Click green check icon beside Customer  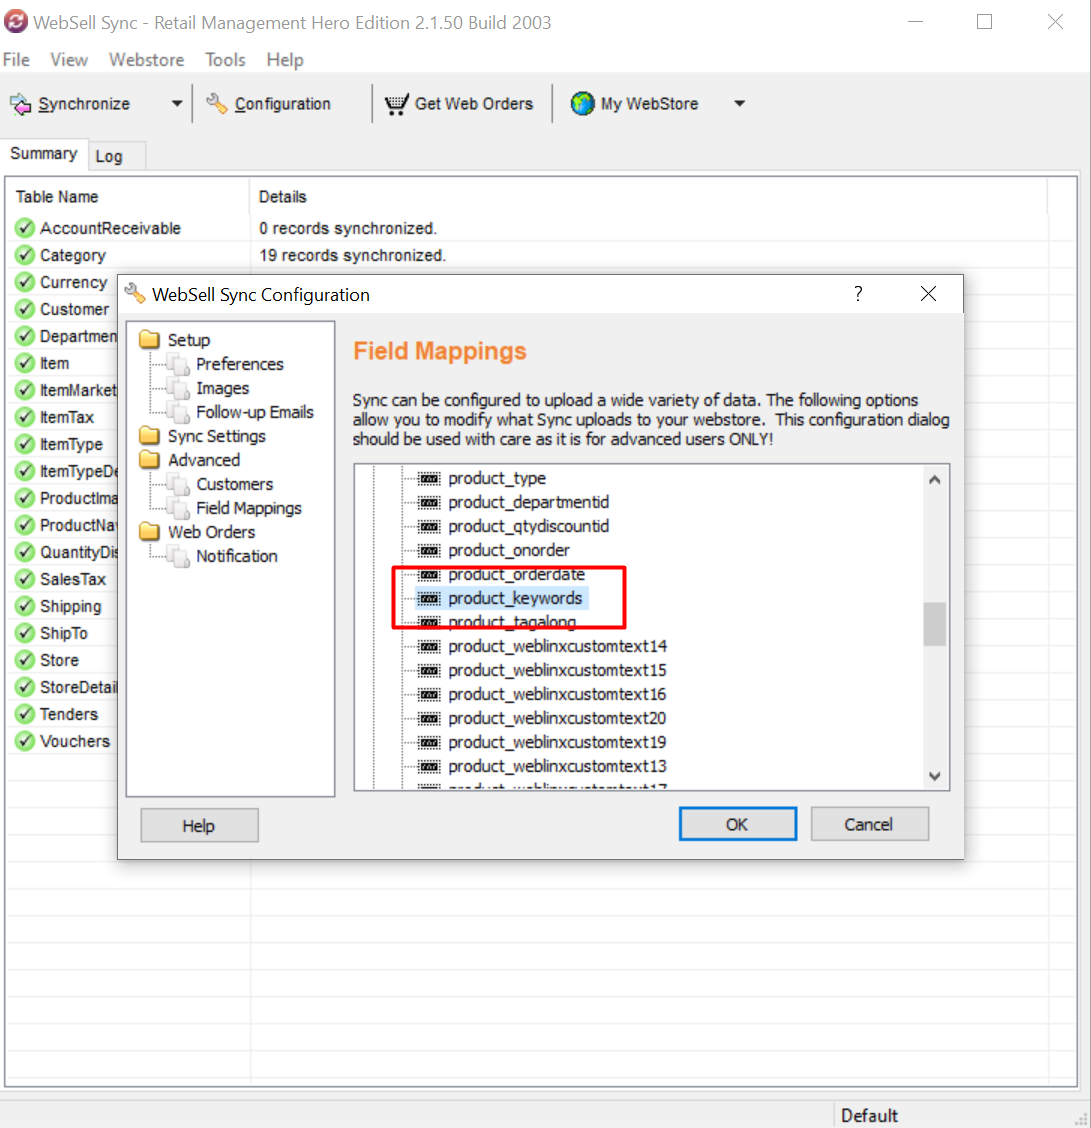click(x=25, y=309)
